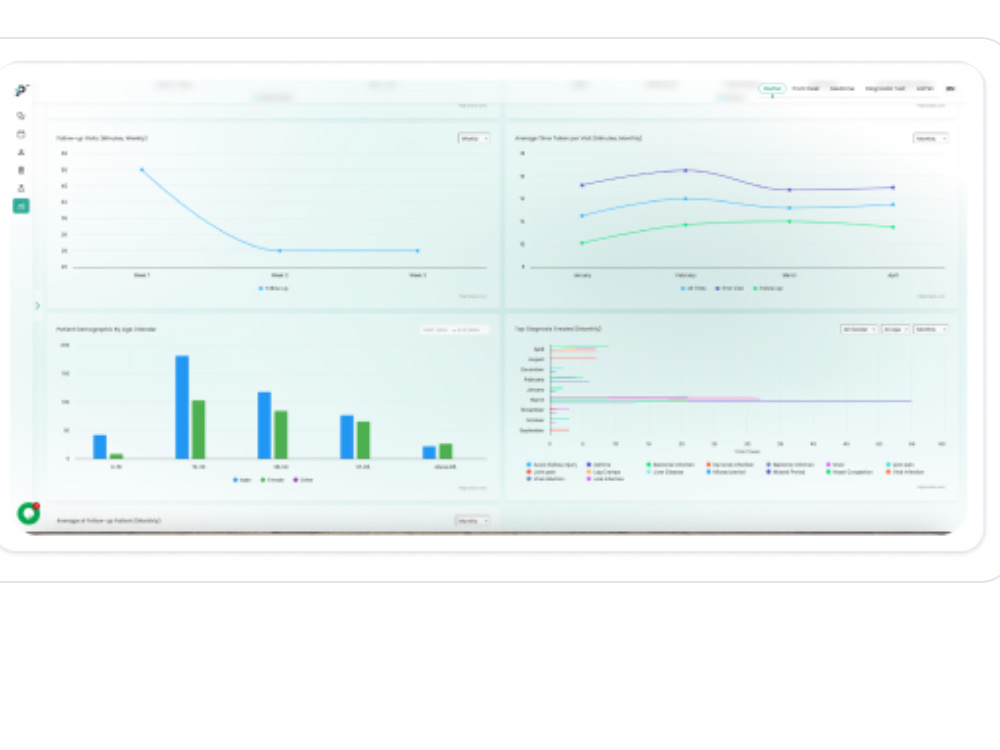Open the age filter dropdown on Top Diagnosis chart
This screenshot has height=750, width=1000.
pos(895,329)
